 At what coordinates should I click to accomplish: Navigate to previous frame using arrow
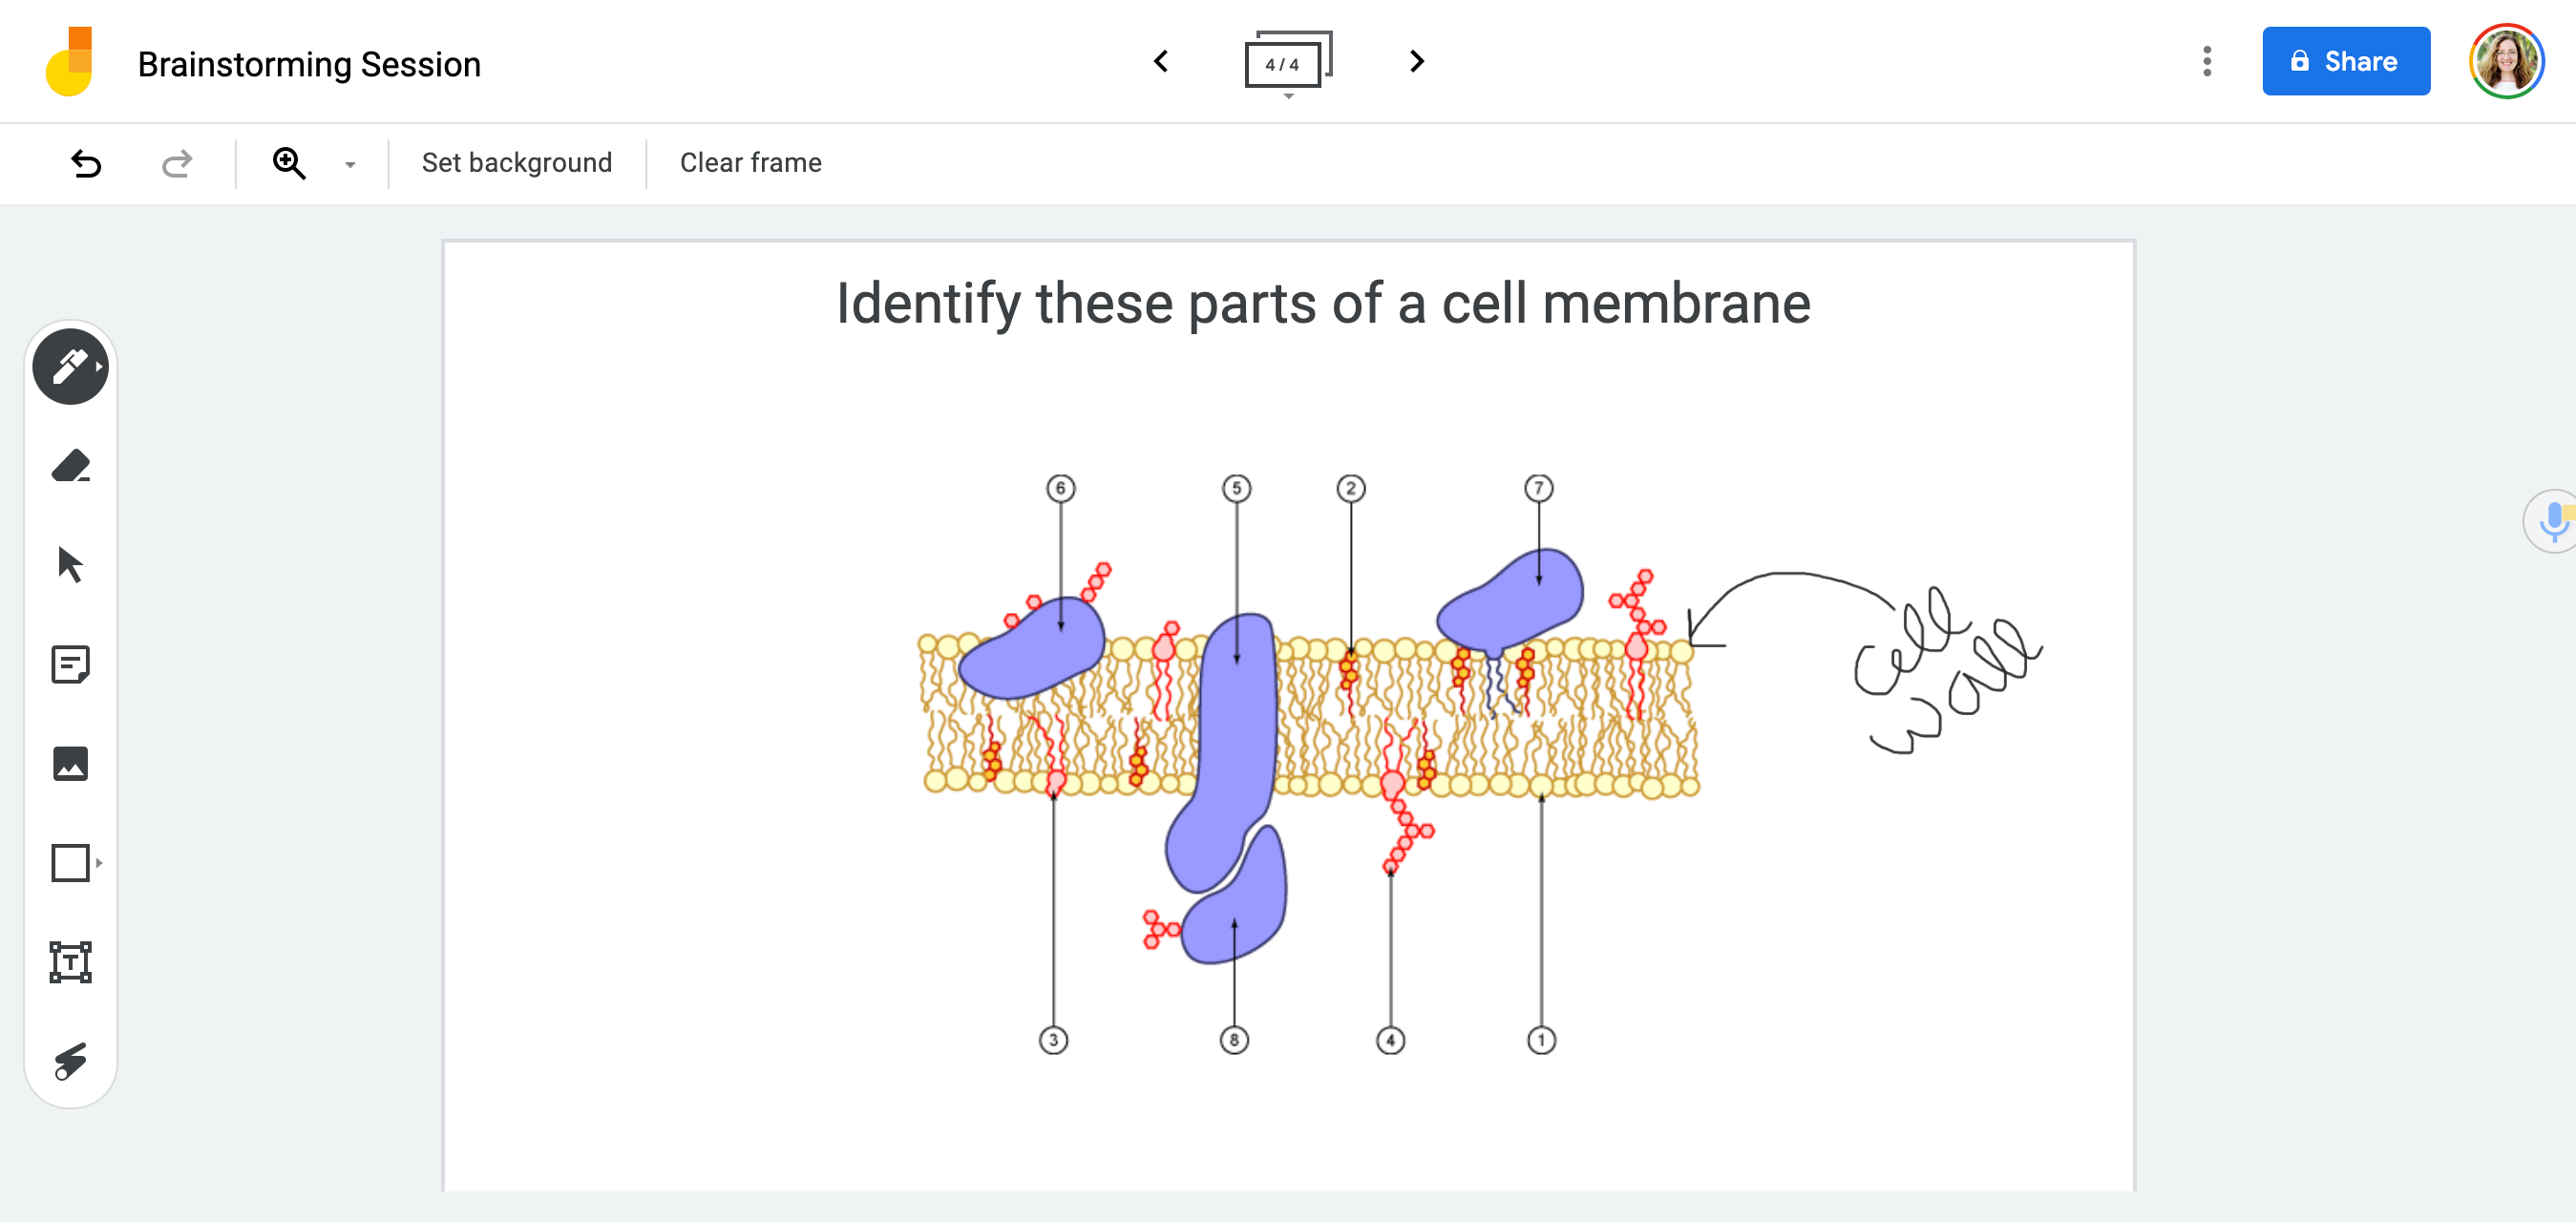pos(1162,62)
